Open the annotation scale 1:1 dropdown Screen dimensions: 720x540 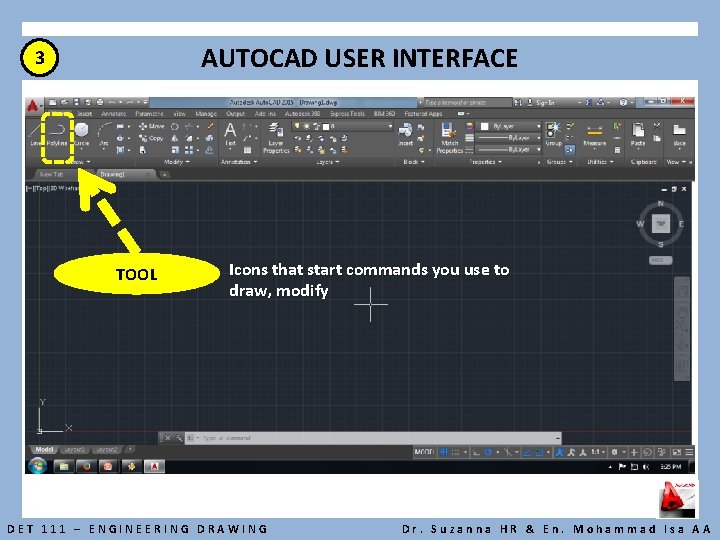[597, 452]
